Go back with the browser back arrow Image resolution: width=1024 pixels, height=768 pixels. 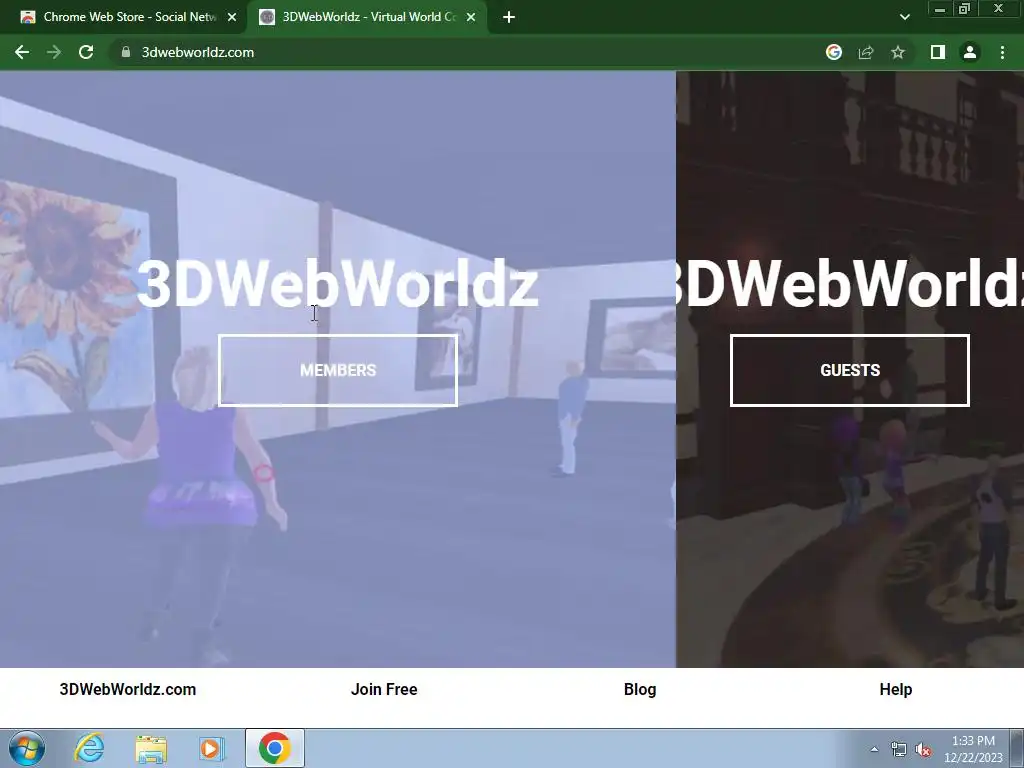(x=22, y=52)
